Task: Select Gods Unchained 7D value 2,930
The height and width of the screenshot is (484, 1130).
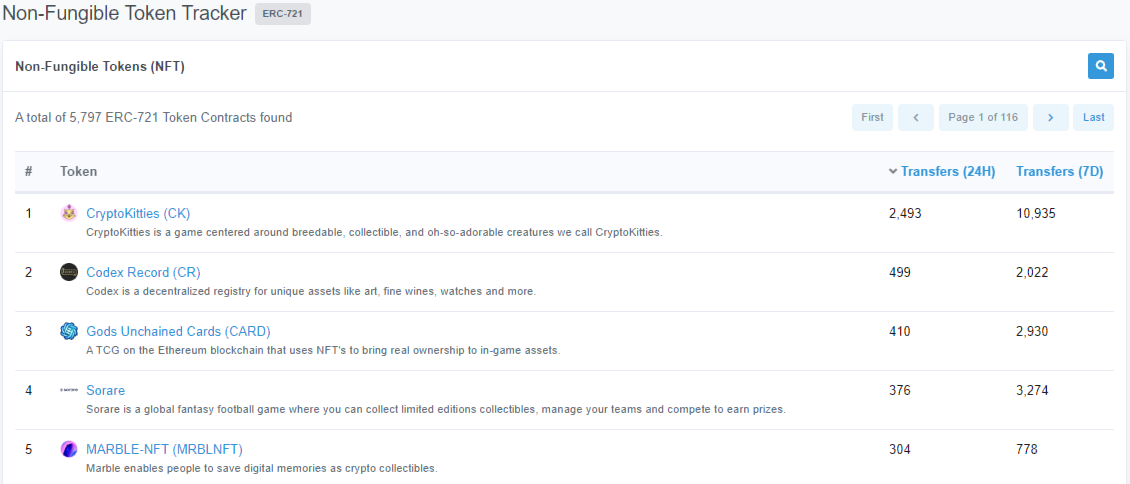Action: (1032, 331)
